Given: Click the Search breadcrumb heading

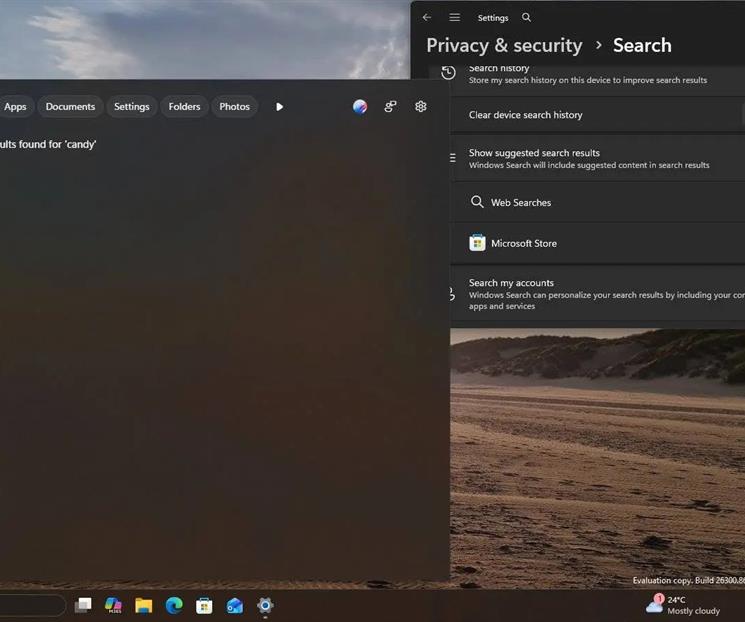Looking at the screenshot, I should [x=642, y=46].
